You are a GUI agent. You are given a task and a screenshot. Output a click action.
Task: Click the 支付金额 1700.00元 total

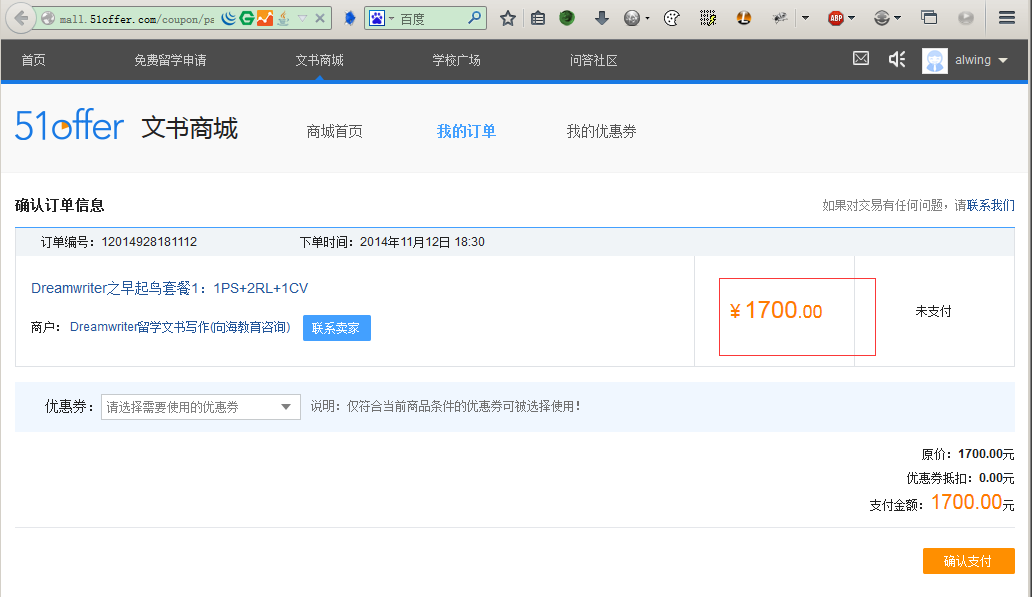(x=942, y=503)
